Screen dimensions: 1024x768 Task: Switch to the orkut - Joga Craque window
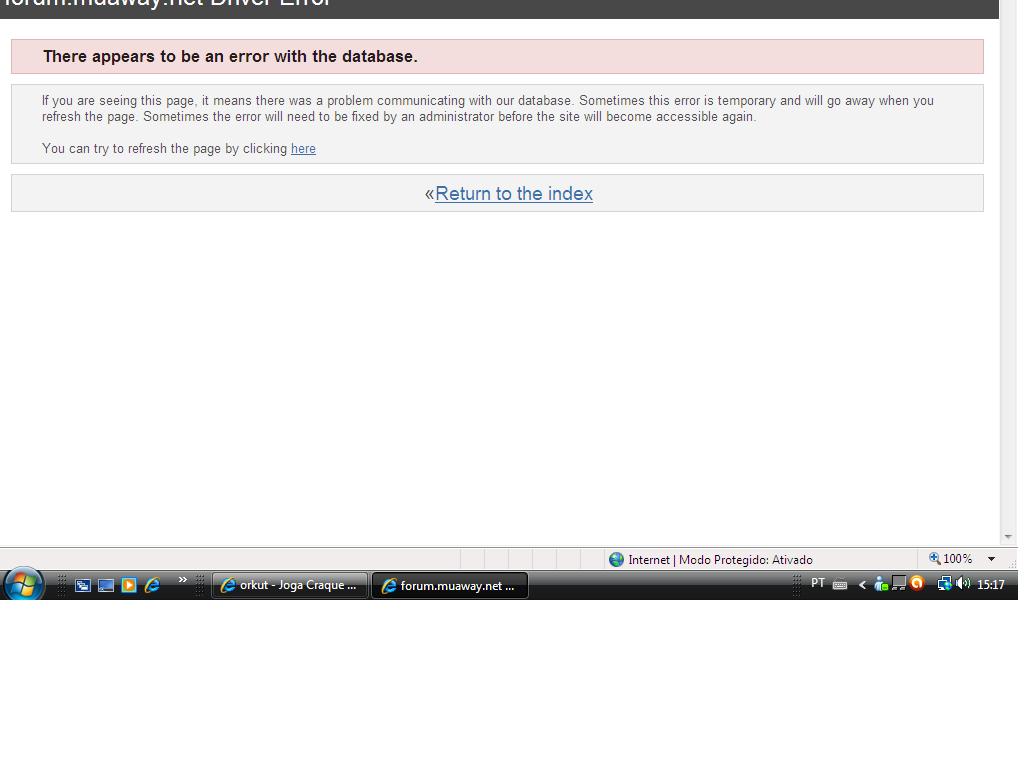289,586
